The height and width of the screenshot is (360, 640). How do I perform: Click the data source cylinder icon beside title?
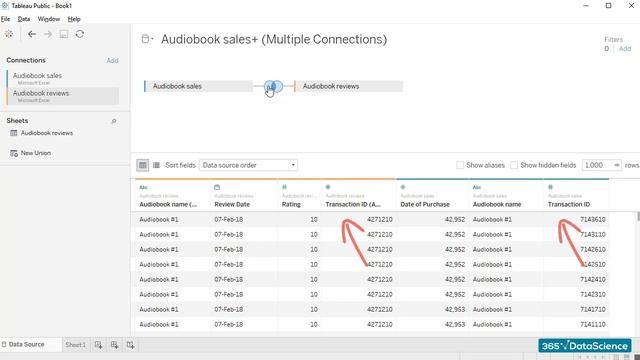pyautogui.click(x=145, y=39)
